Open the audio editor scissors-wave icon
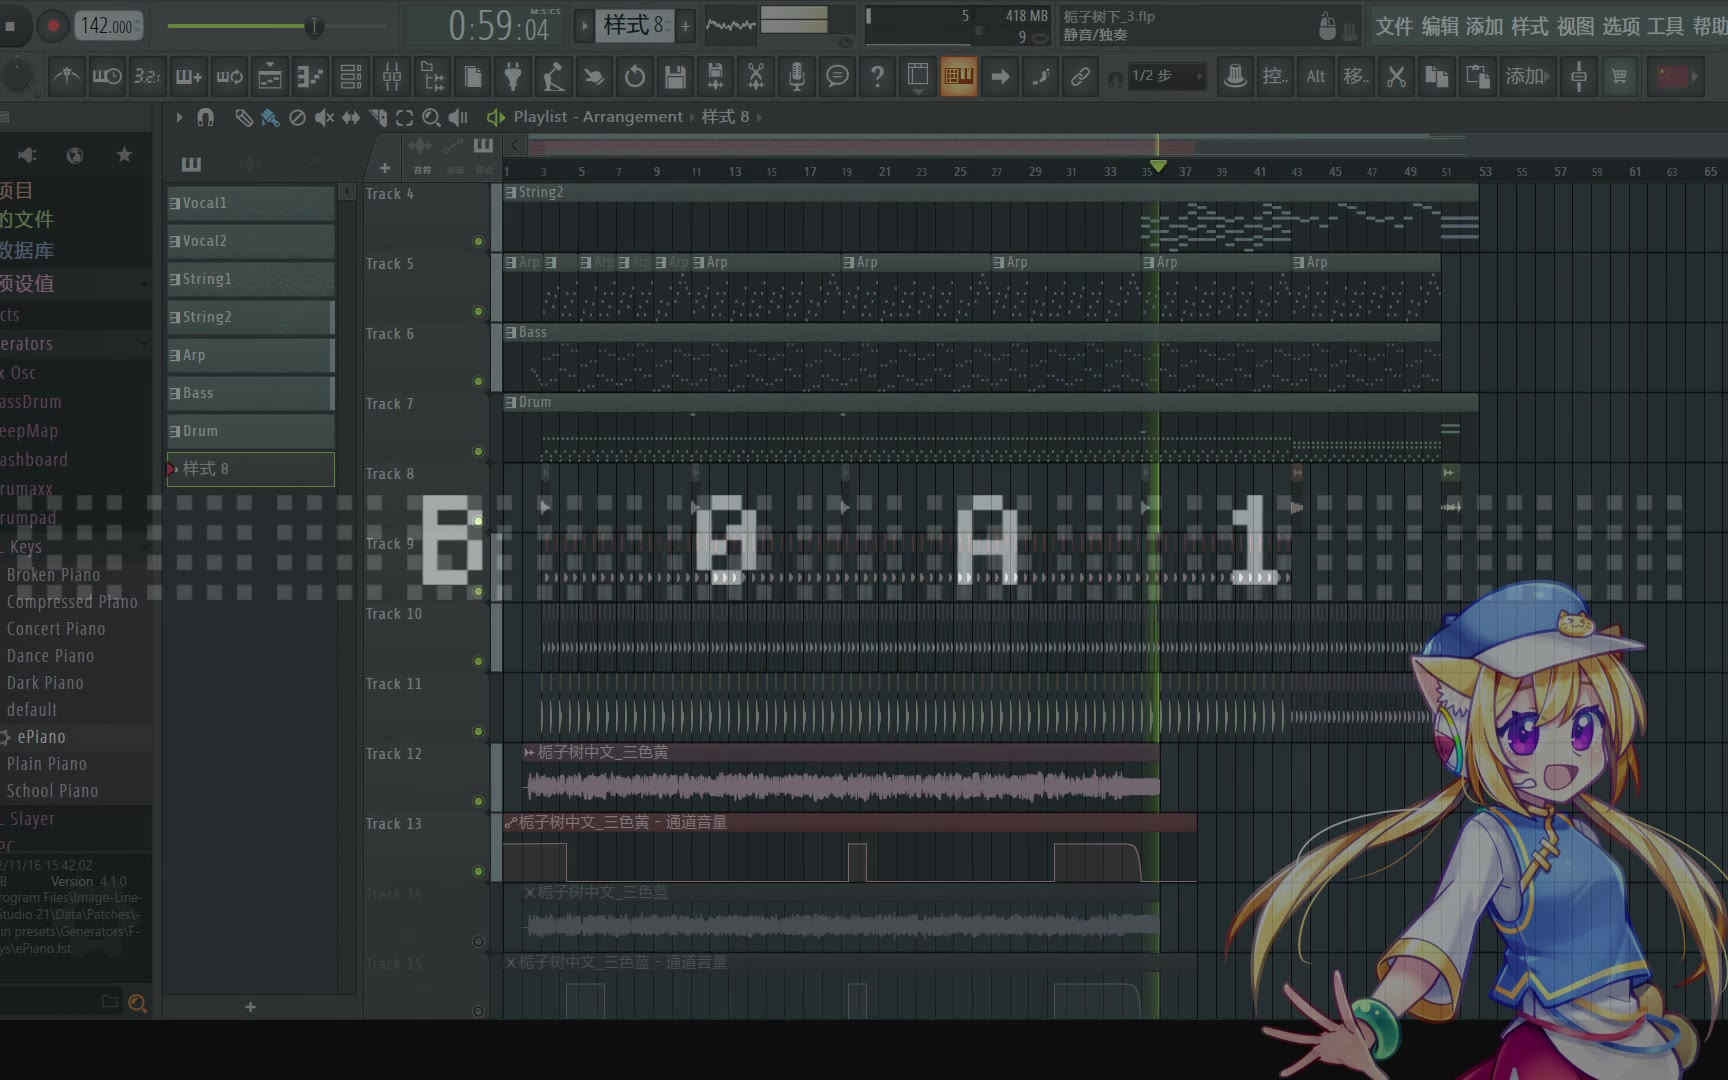1728x1080 pixels. tap(756, 76)
